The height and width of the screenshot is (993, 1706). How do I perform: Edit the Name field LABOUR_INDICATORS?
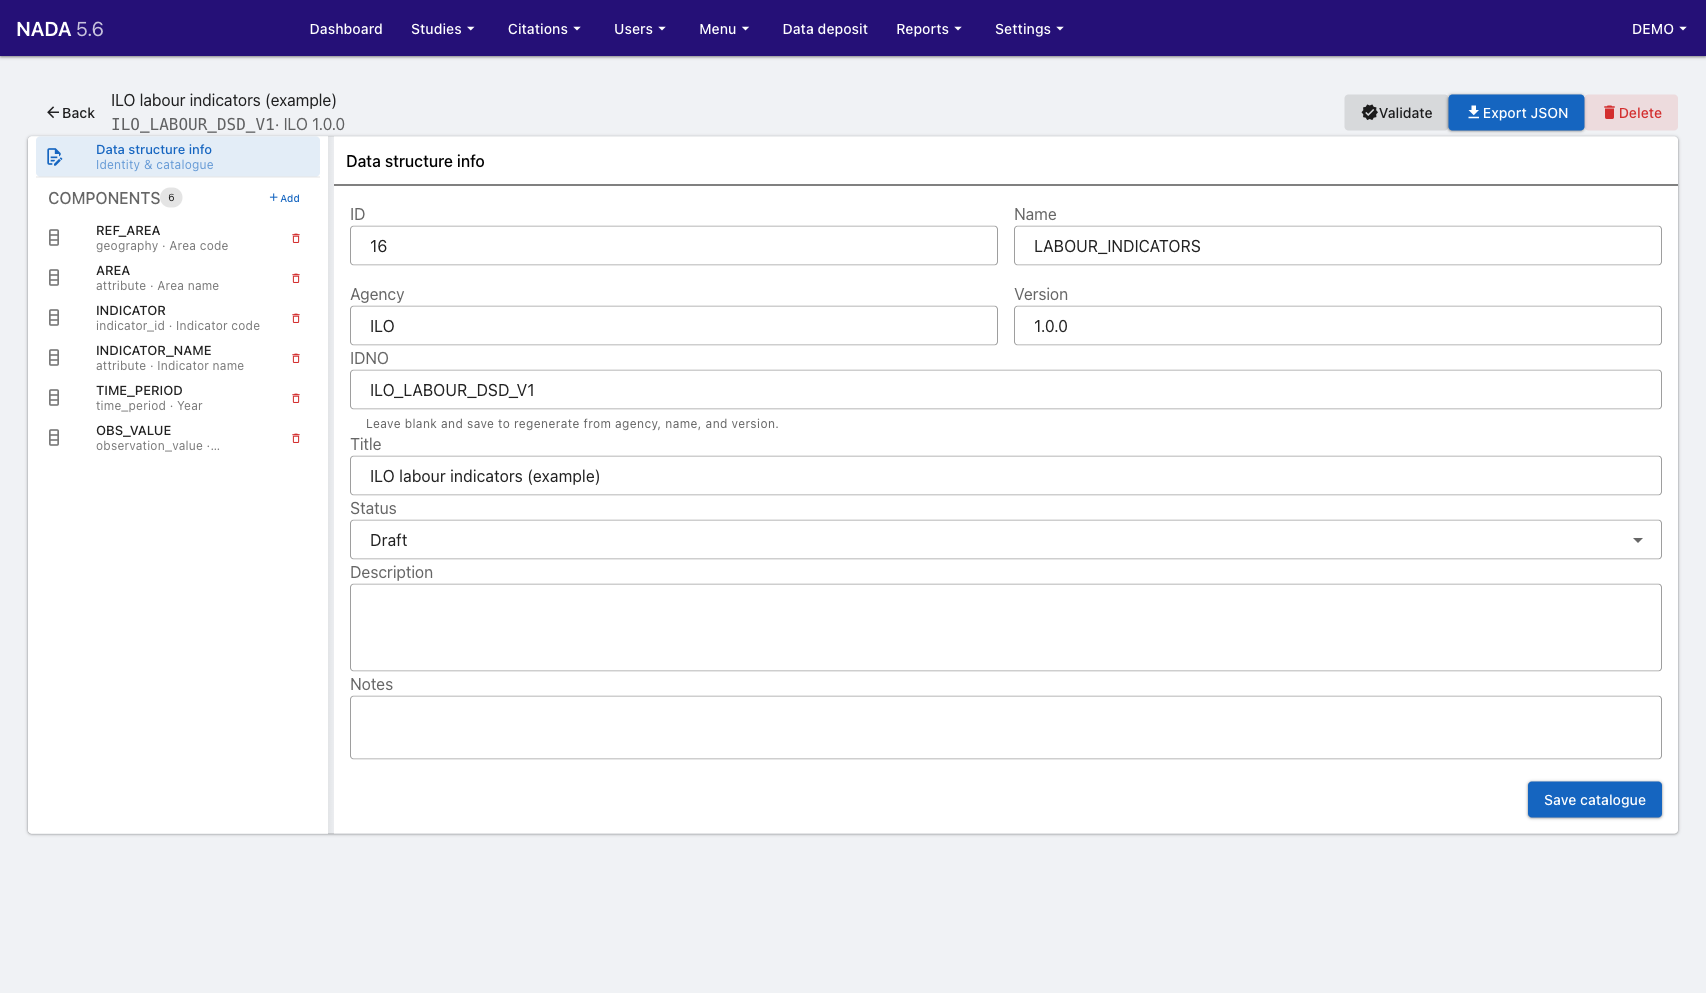point(1337,246)
